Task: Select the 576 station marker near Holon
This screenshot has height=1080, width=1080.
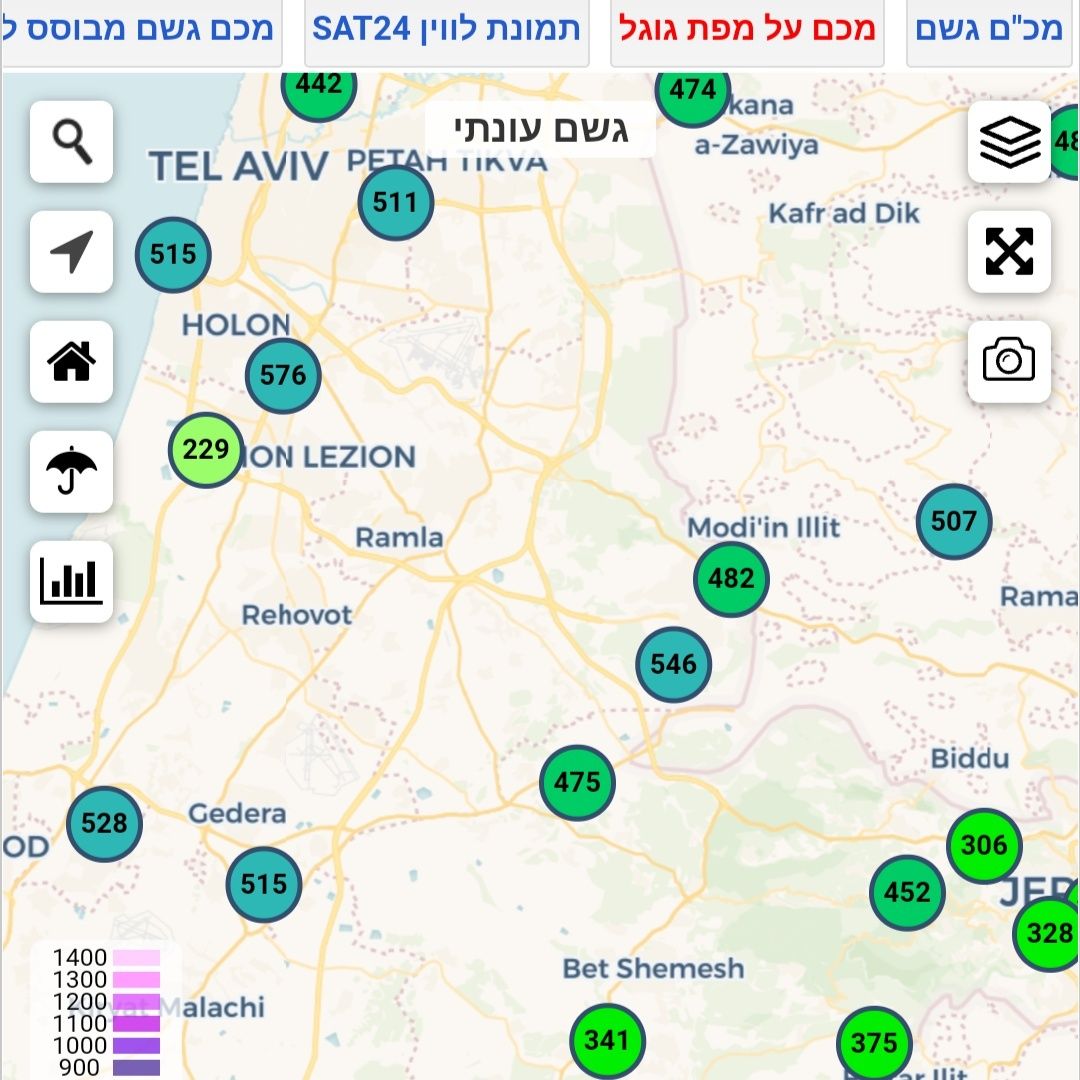Action: tap(283, 376)
